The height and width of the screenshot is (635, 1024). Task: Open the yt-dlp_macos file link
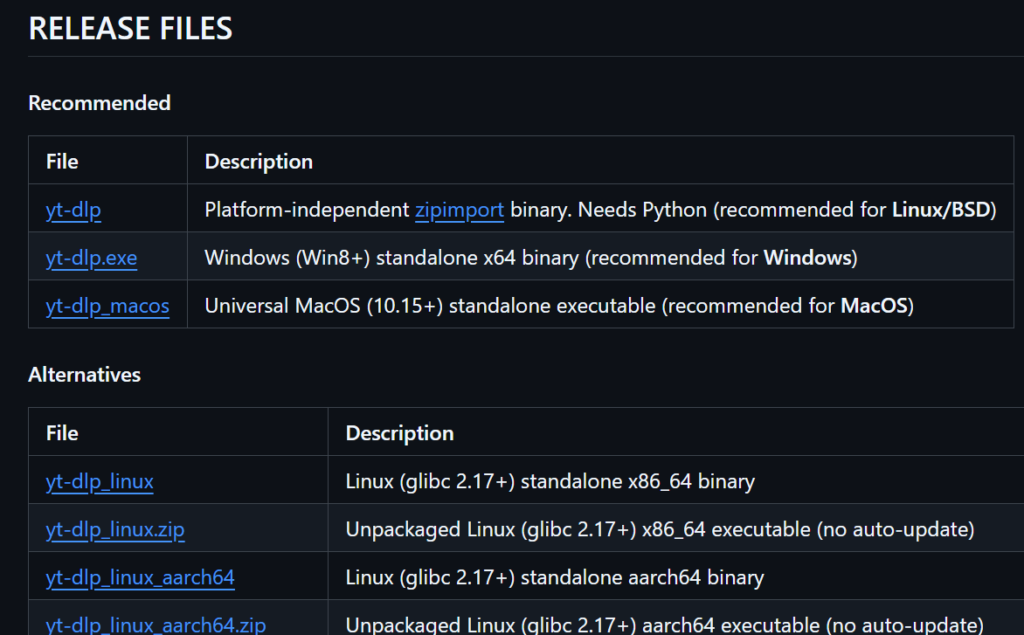[x=108, y=306]
